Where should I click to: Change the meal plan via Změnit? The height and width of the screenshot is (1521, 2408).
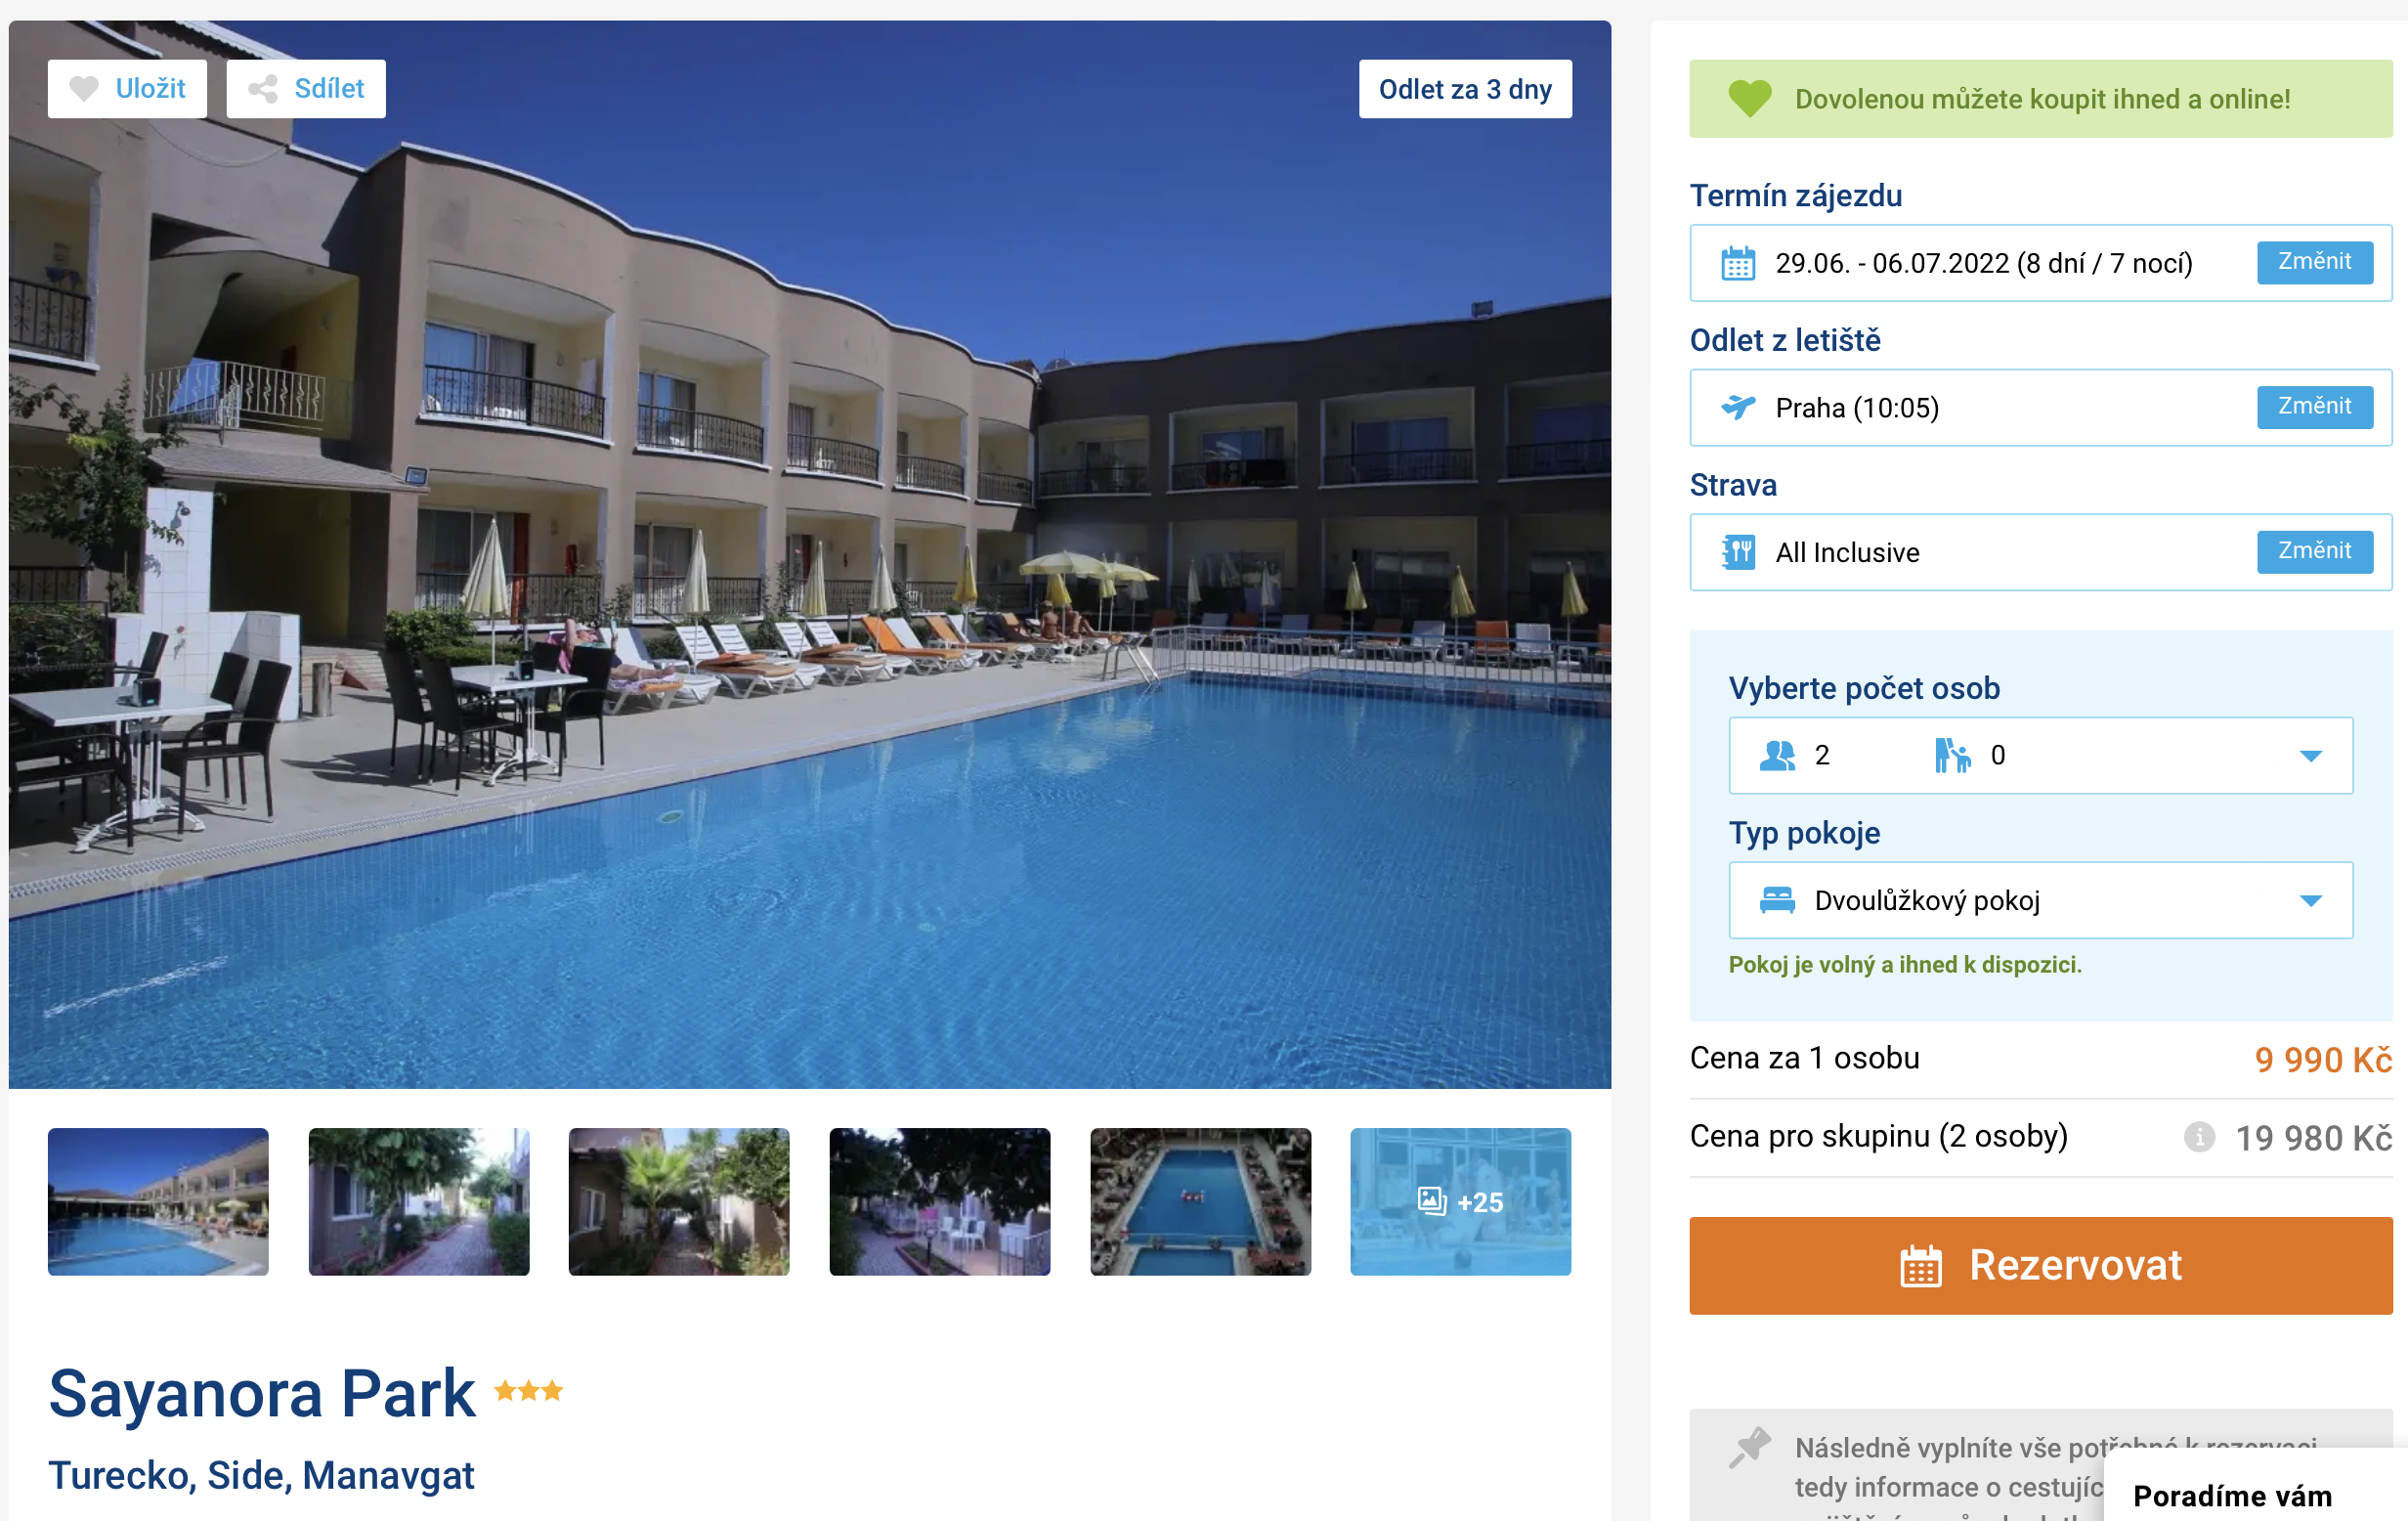coord(2314,551)
